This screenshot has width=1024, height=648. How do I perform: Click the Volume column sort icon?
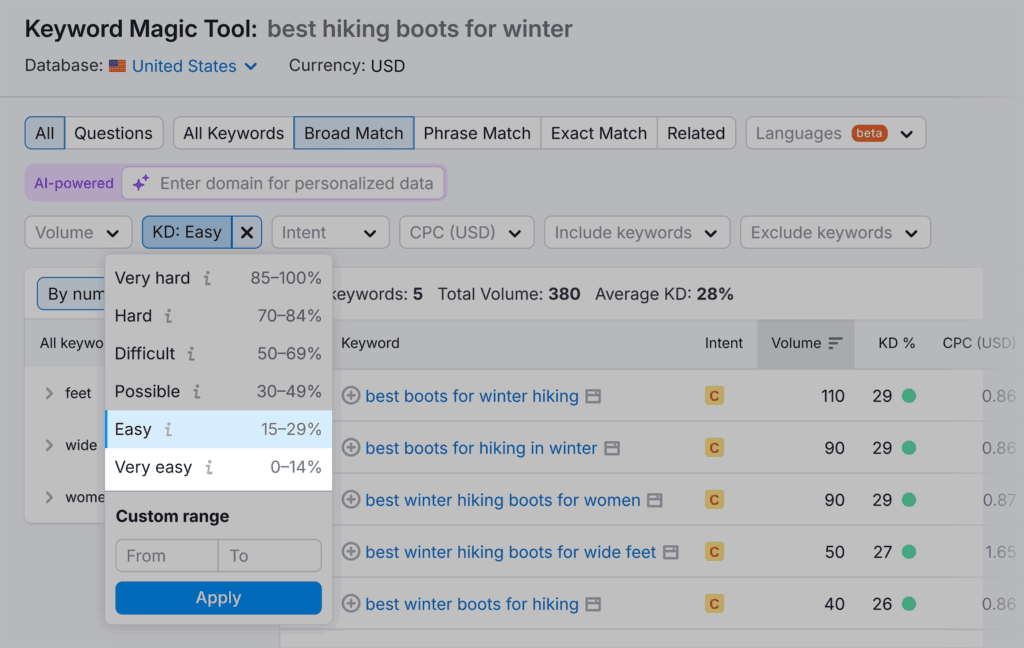(835, 343)
